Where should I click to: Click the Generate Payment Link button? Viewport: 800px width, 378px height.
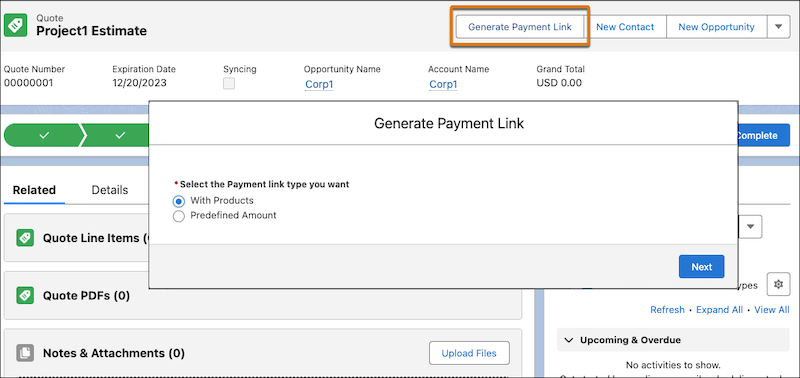pyautogui.click(x=519, y=27)
